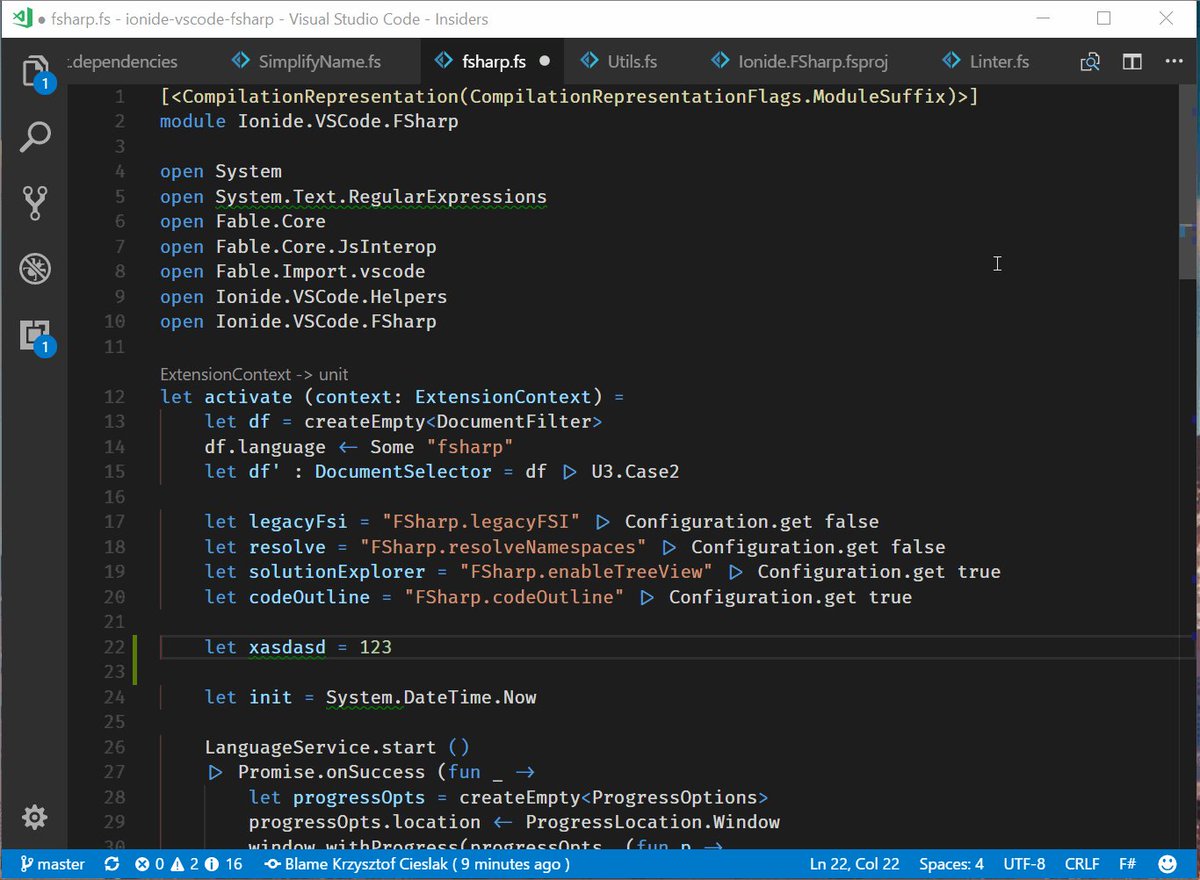The width and height of the screenshot is (1200, 880).
Task: Switch to the paket.dependencies tab
Action: click(x=122, y=61)
